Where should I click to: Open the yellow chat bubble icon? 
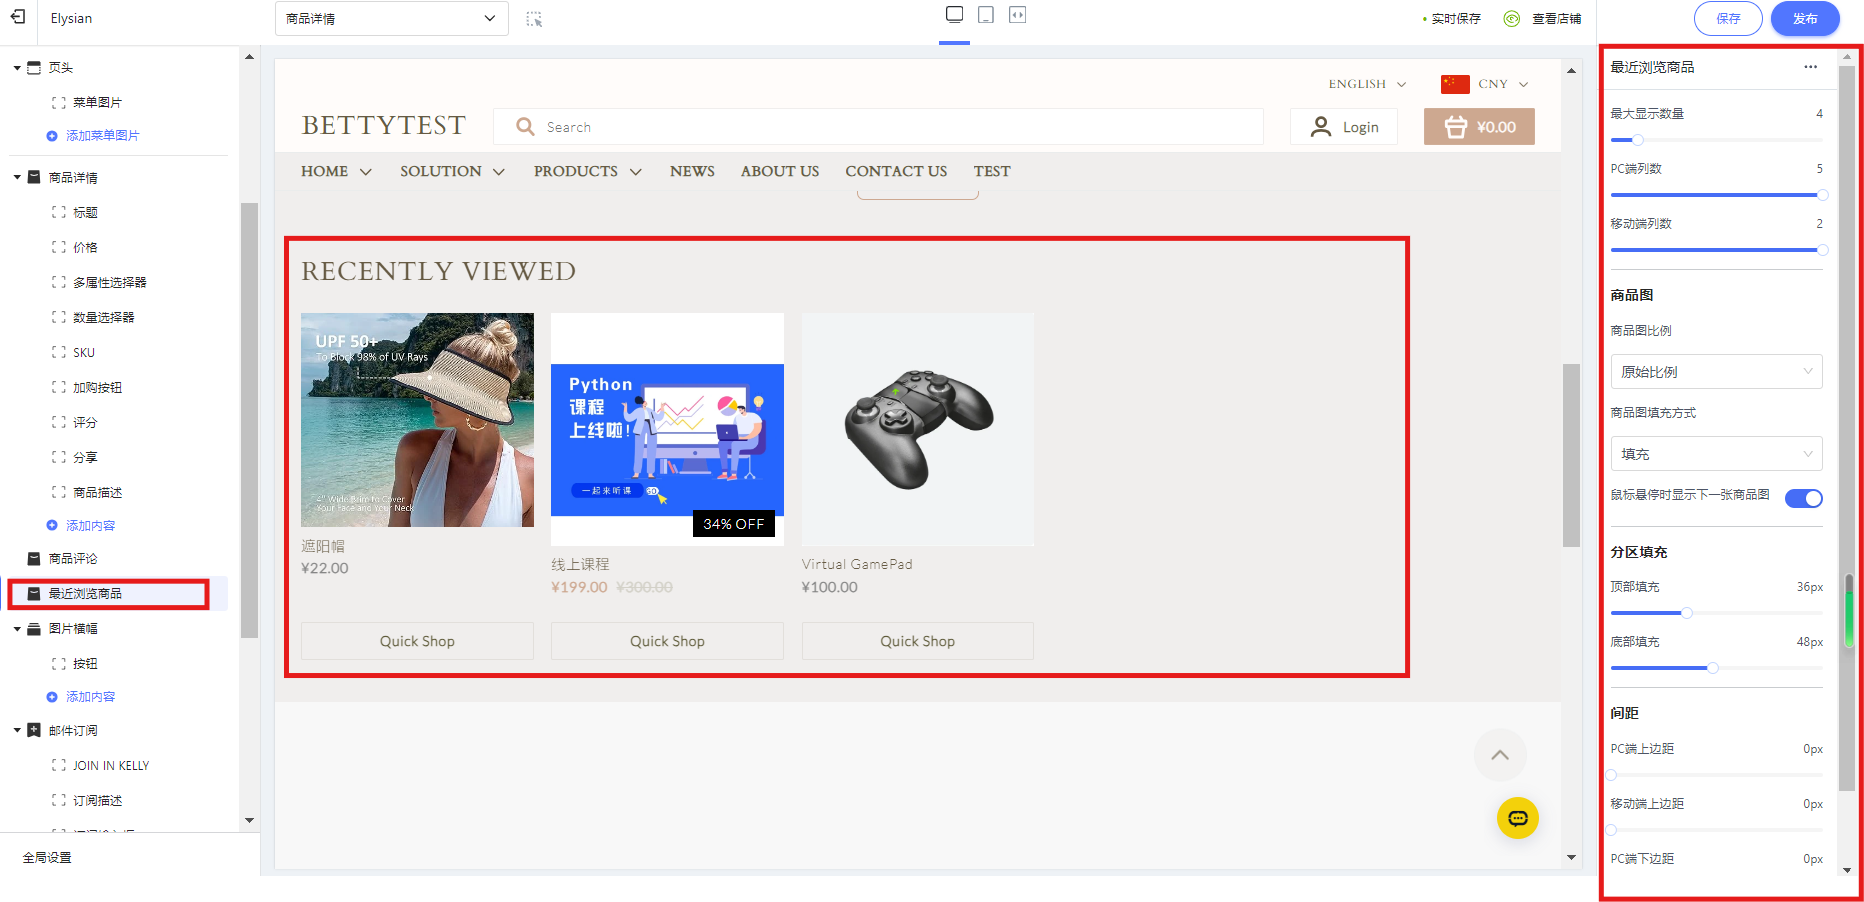[1518, 818]
